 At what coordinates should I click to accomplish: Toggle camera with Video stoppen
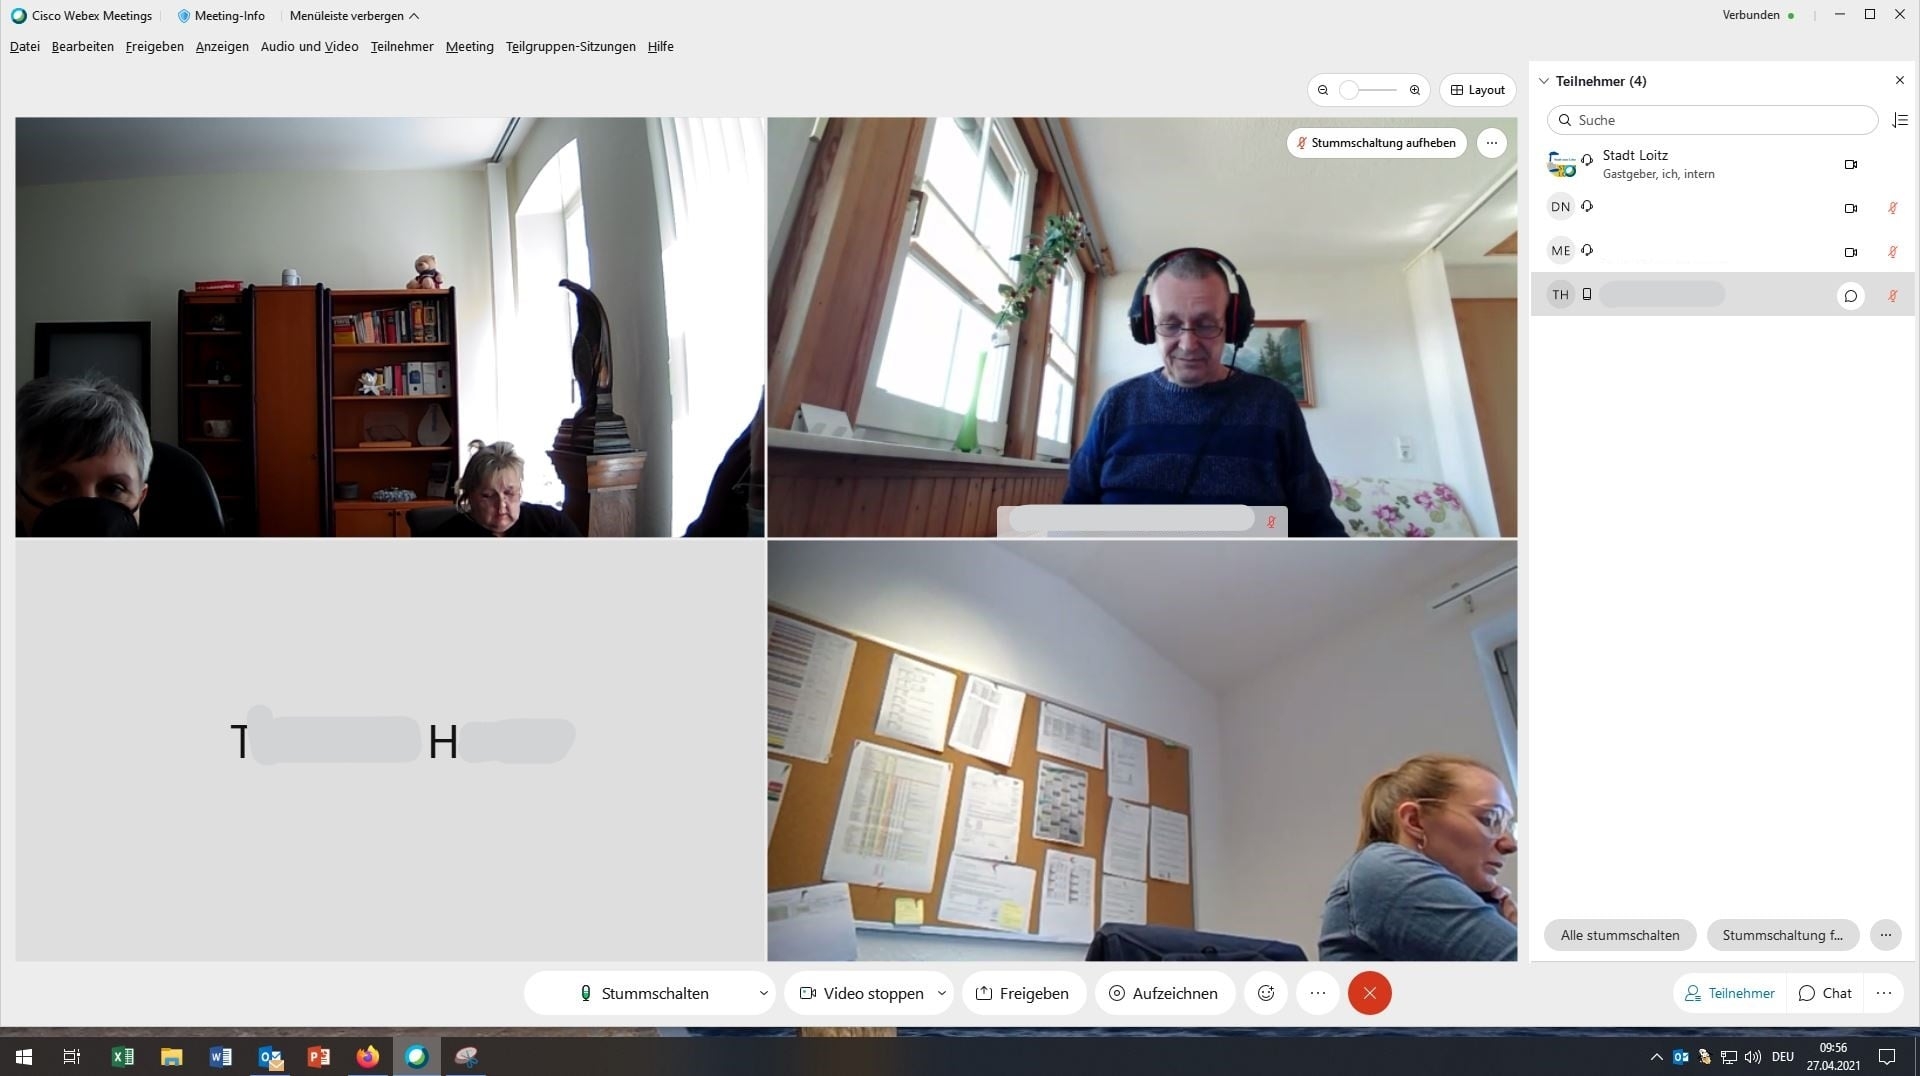coord(861,993)
